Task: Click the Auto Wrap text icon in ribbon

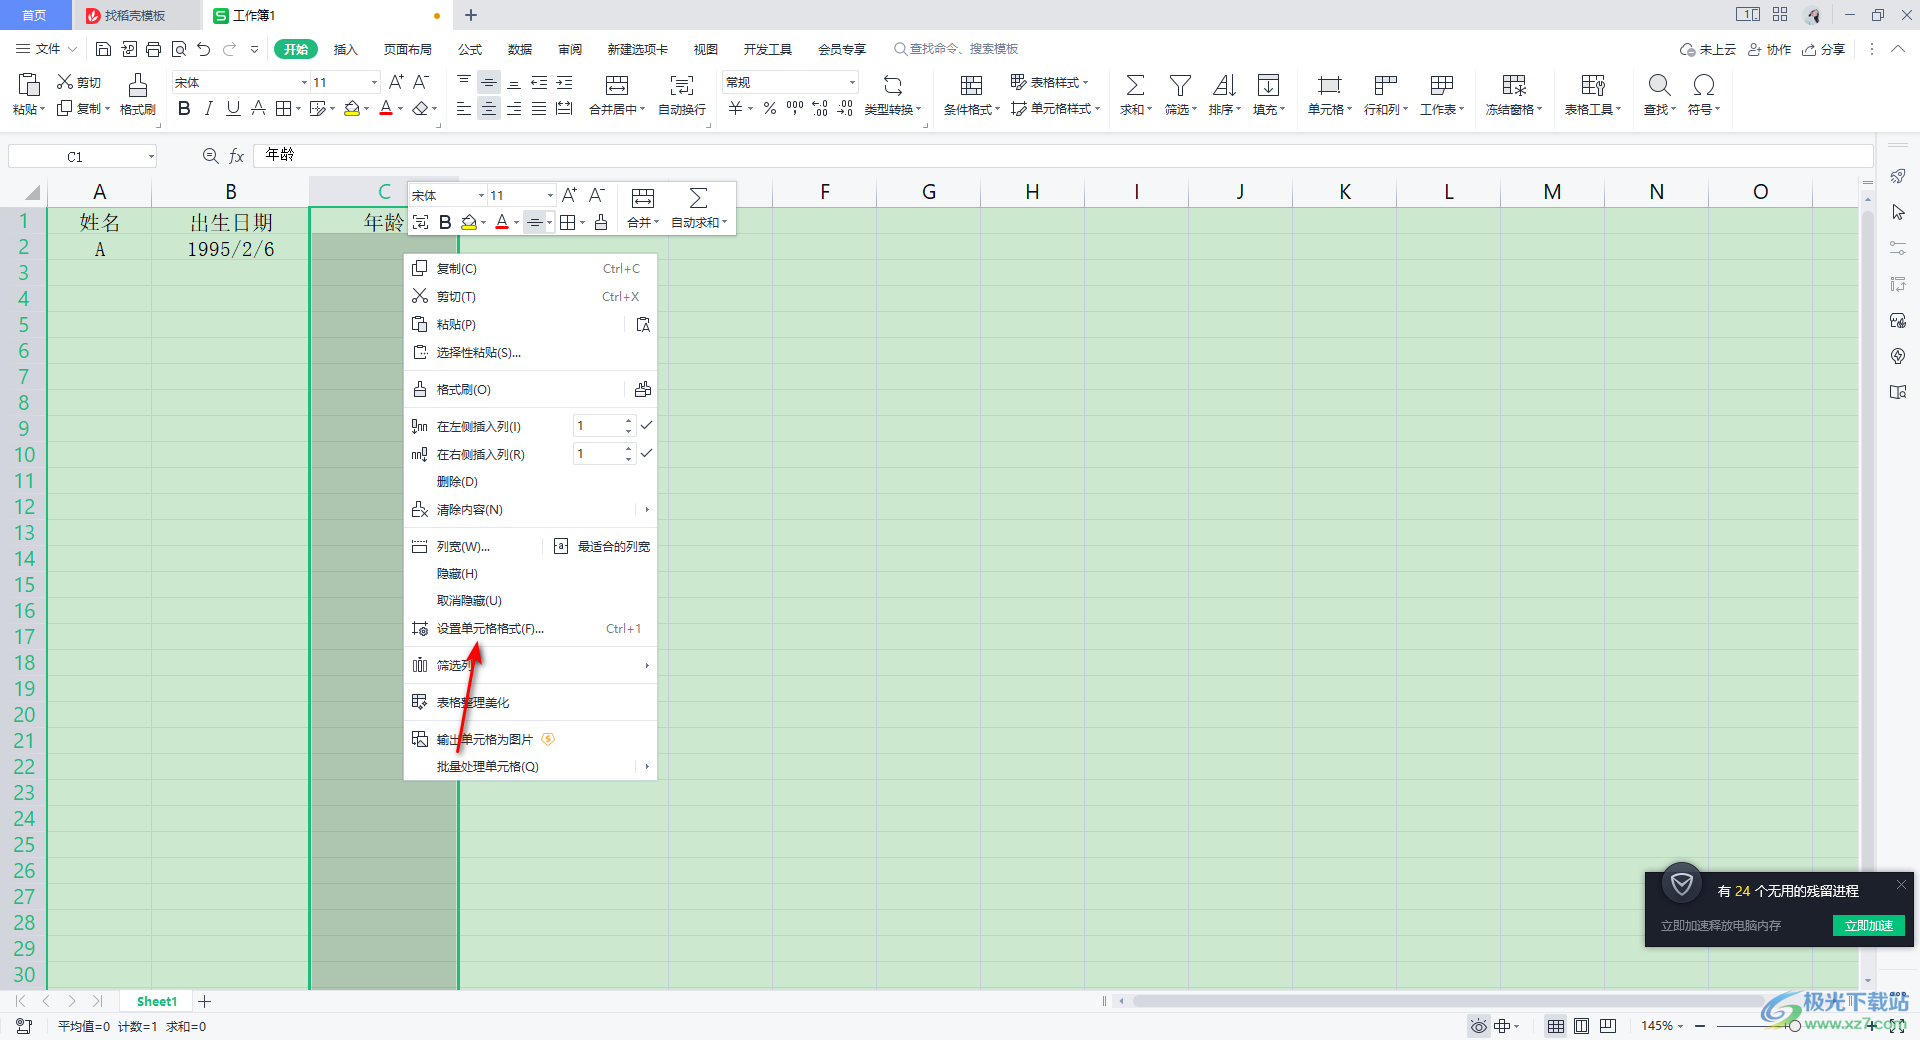Action: [x=682, y=85]
